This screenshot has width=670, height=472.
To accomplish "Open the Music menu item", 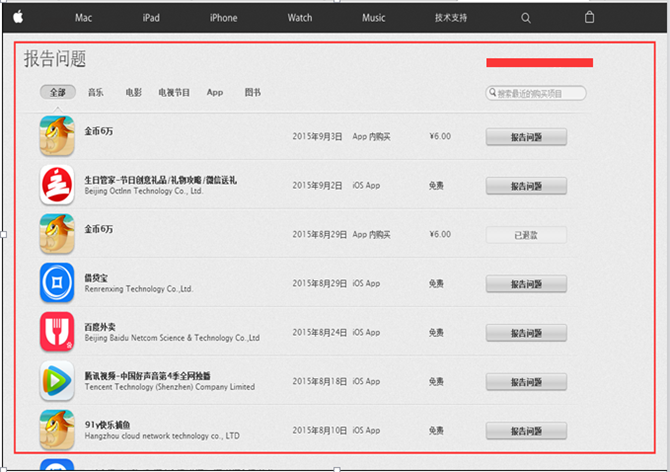I will [x=373, y=18].
